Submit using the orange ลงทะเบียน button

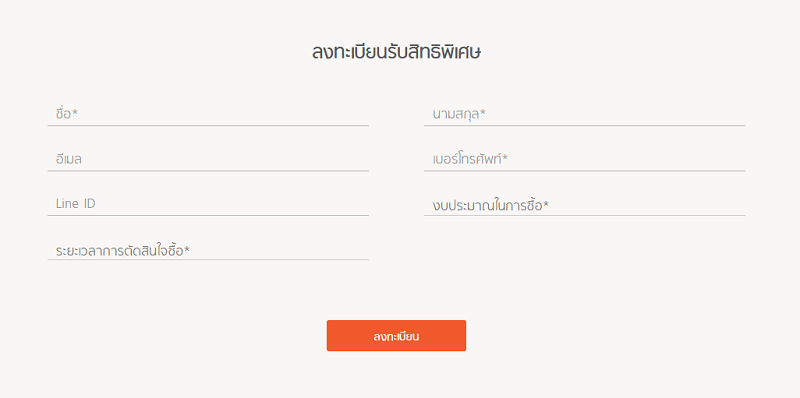pyautogui.click(x=396, y=336)
